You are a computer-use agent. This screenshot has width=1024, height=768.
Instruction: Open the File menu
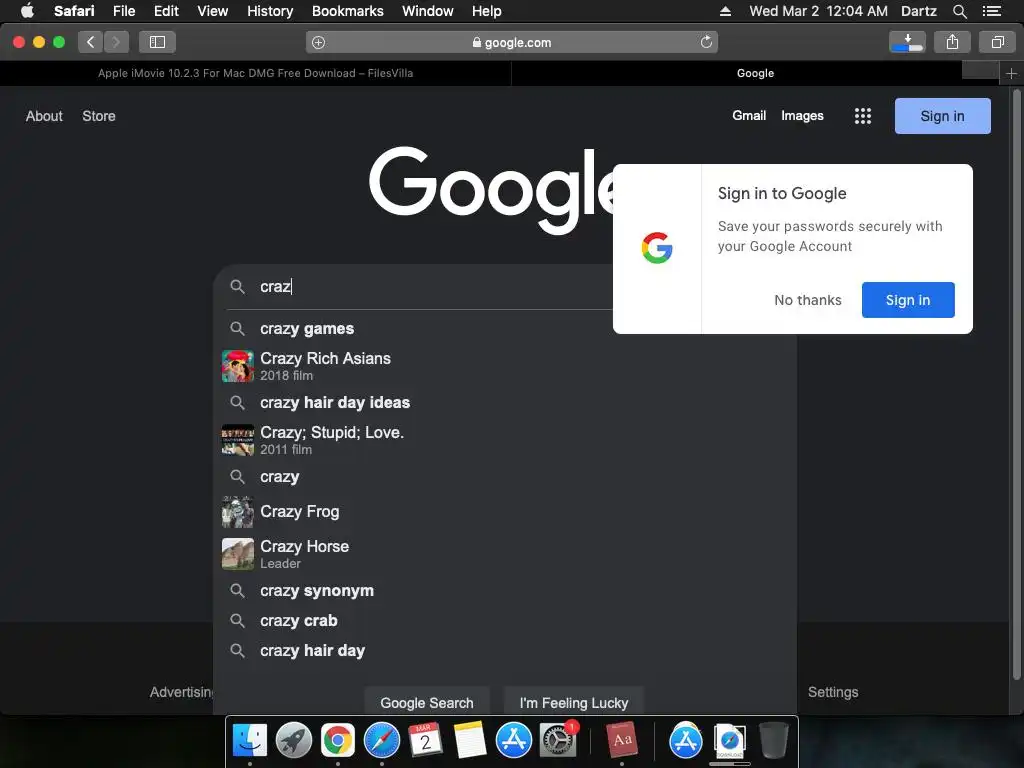[x=123, y=11]
